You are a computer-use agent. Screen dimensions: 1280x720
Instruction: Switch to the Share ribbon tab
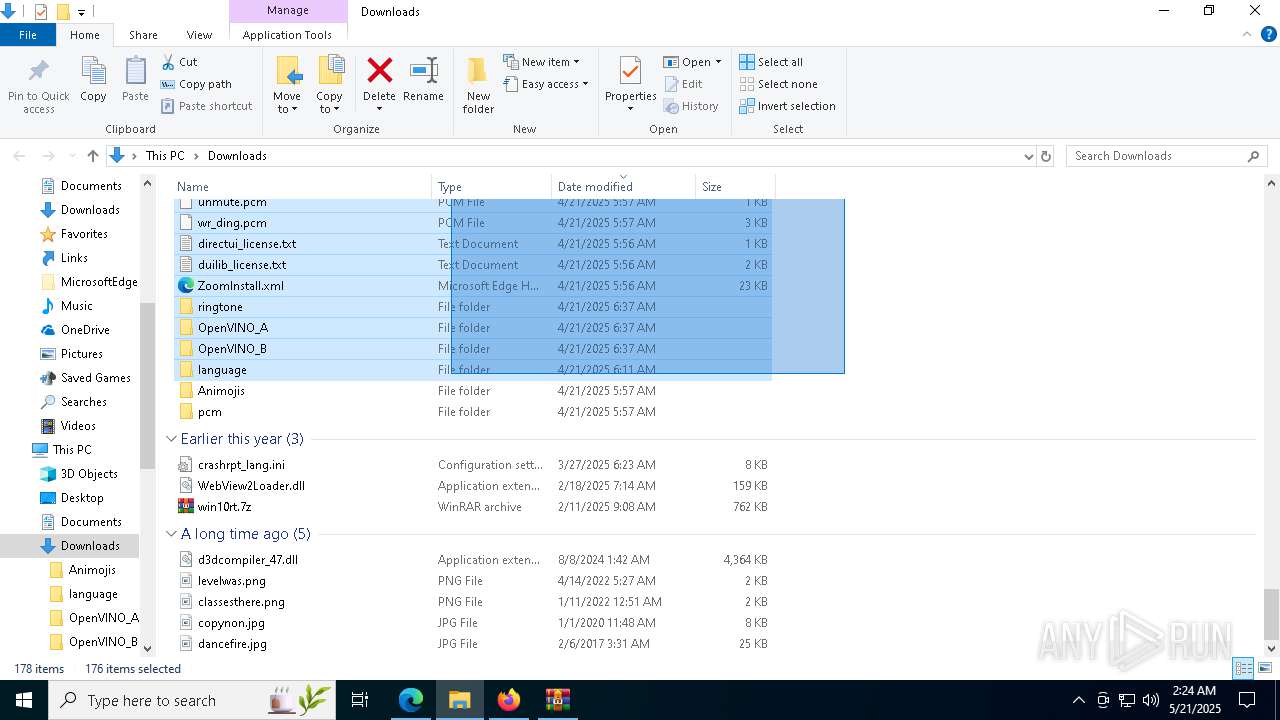[x=143, y=35]
